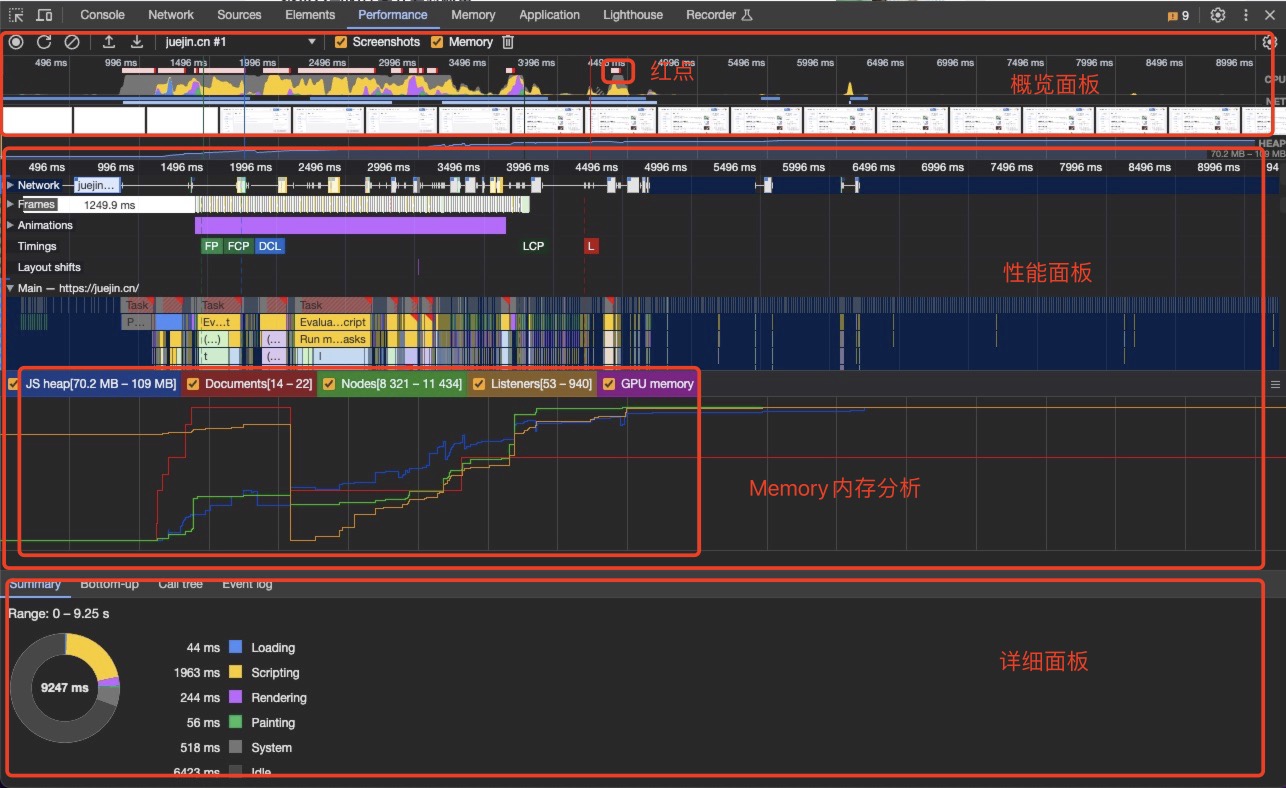
Task: Expand the Network track
Action: coord(11,185)
